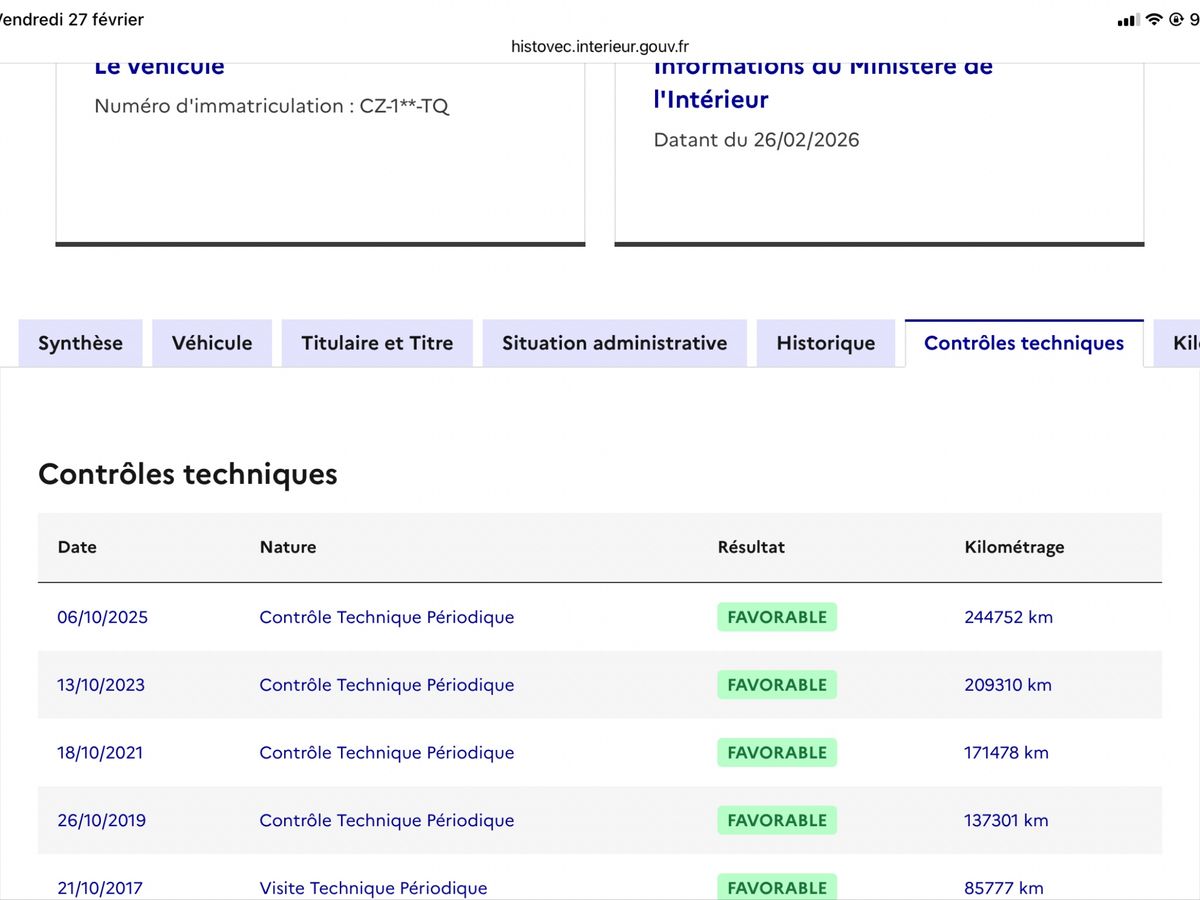Image resolution: width=1200 pixels, height=900 pixels.
Task: Click the Date column header
Action: coord(77,547)
